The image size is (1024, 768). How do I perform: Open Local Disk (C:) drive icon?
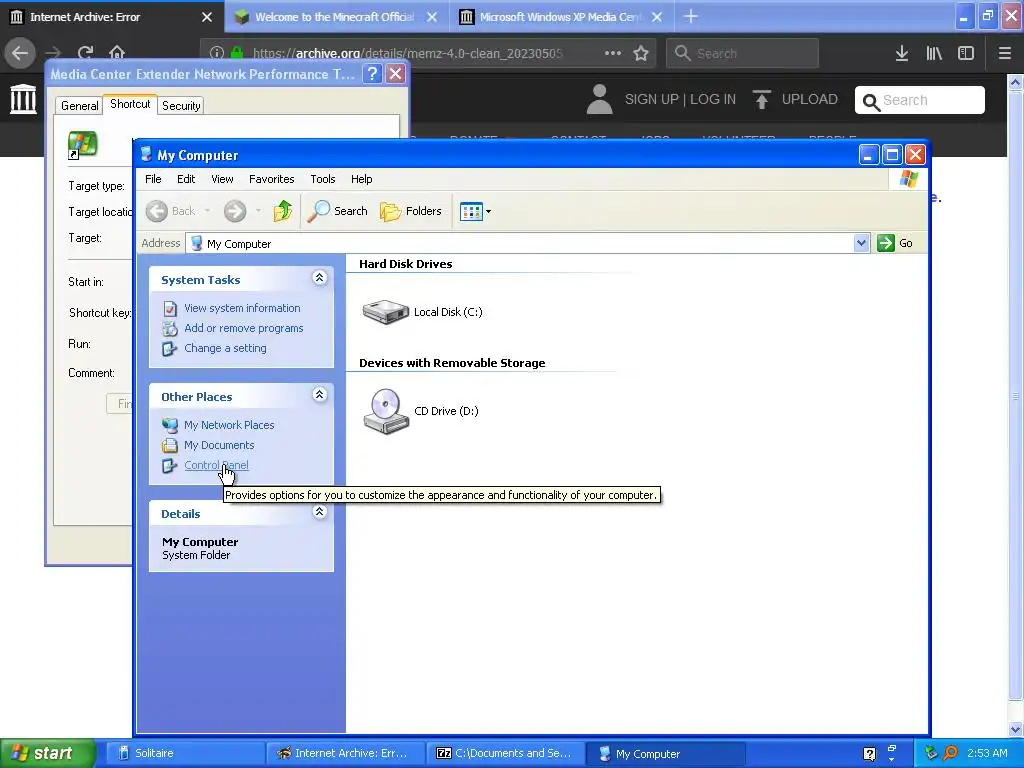pos(385,312)
